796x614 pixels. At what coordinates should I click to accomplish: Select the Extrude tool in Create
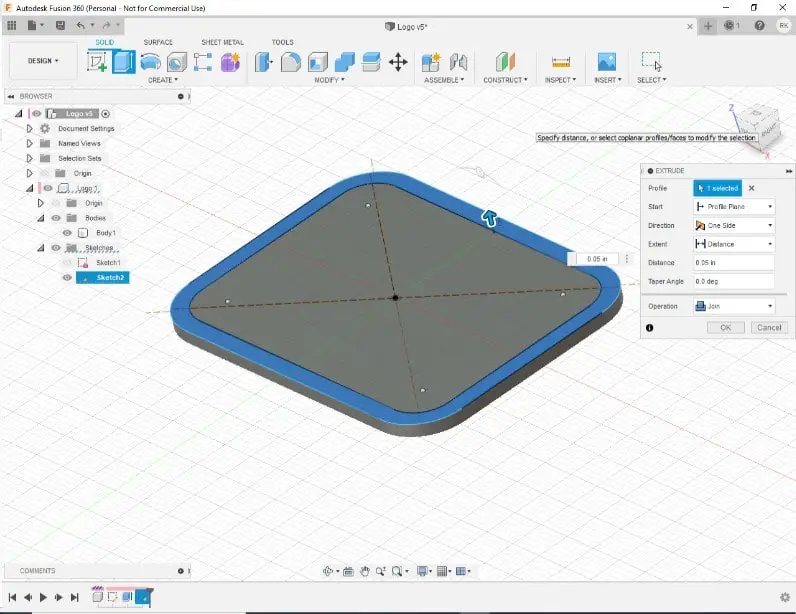tap(123, 62)
